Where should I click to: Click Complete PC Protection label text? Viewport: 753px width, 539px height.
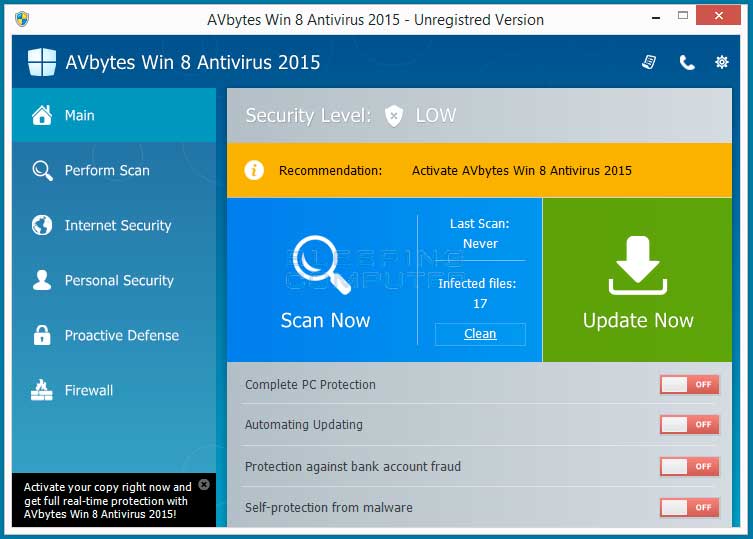tap(310, 384)
